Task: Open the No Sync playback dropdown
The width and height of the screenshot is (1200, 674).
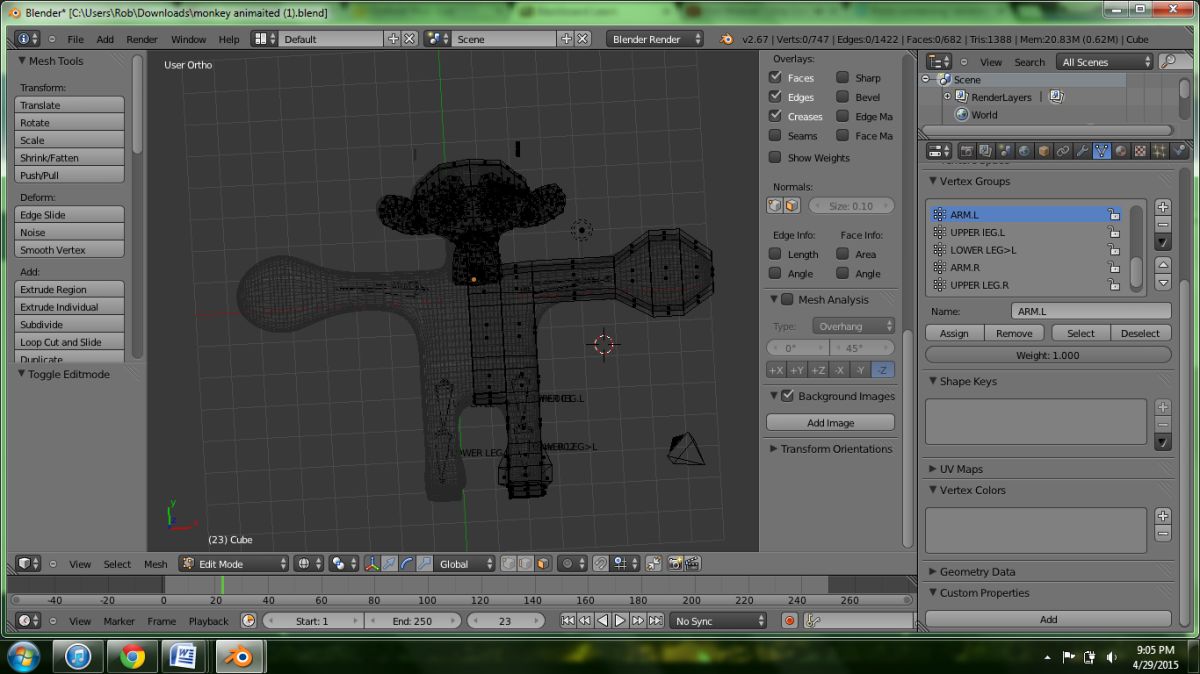Action: tap(717, 621)
